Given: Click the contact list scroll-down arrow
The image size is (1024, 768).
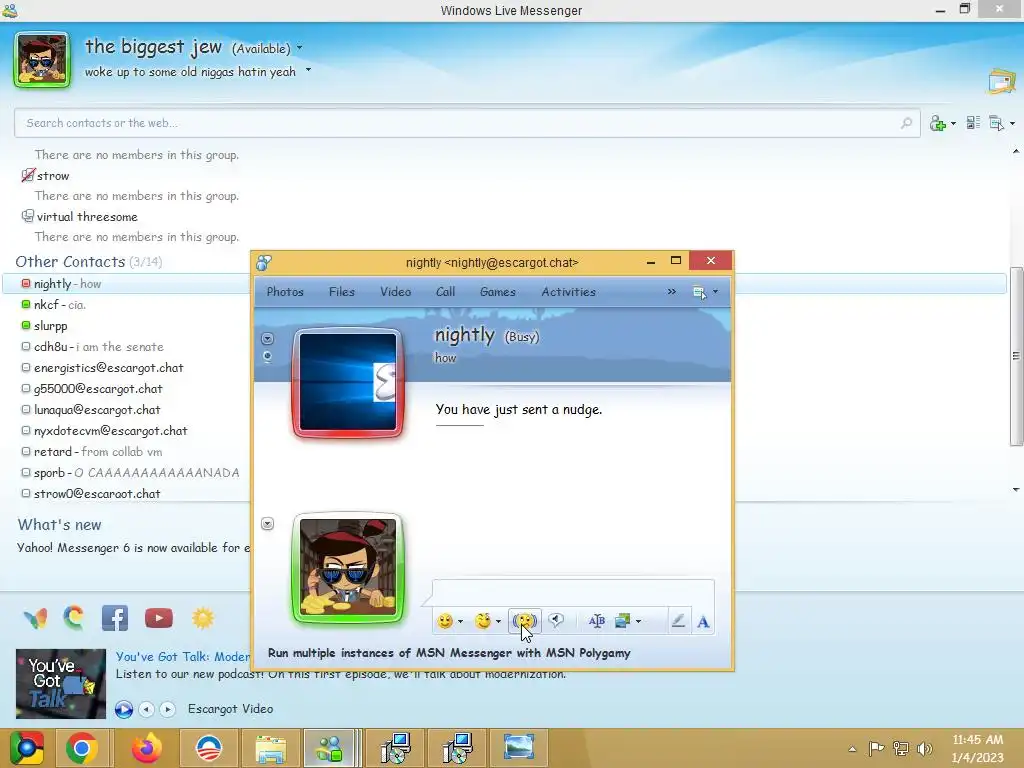Looking at the screenshot, I should click(1016, 489).
